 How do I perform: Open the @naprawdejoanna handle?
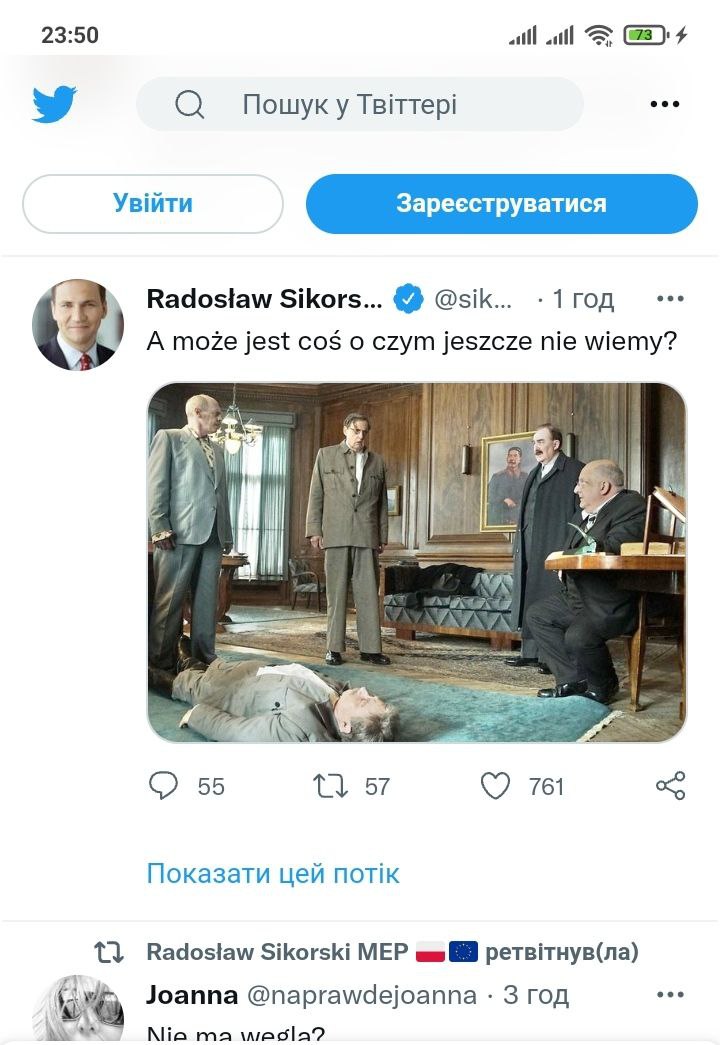pos(362,995)
